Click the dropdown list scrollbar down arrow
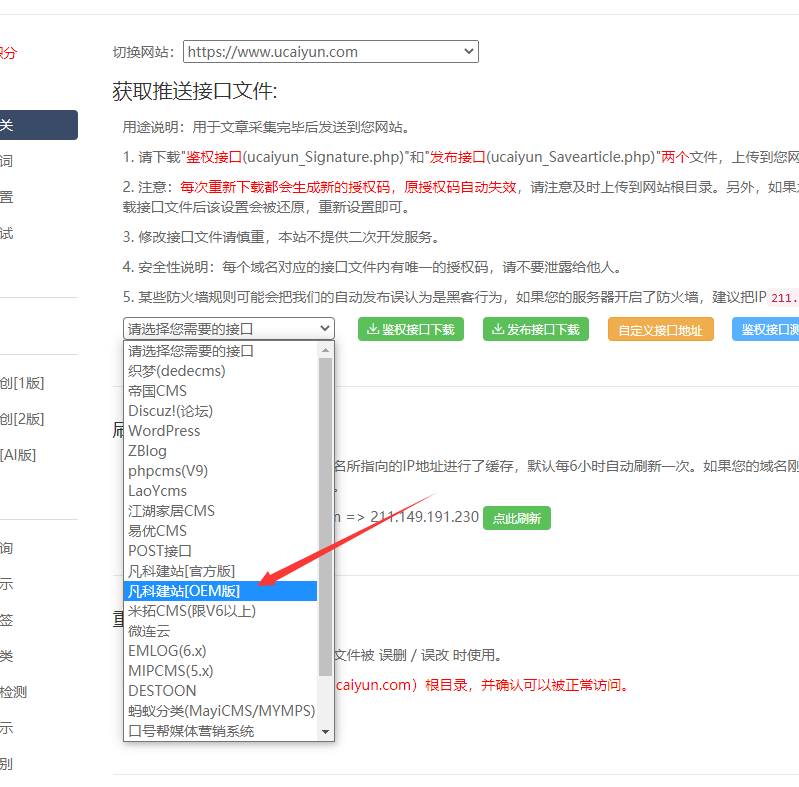The image size is (799, 787). click(325, 732)
